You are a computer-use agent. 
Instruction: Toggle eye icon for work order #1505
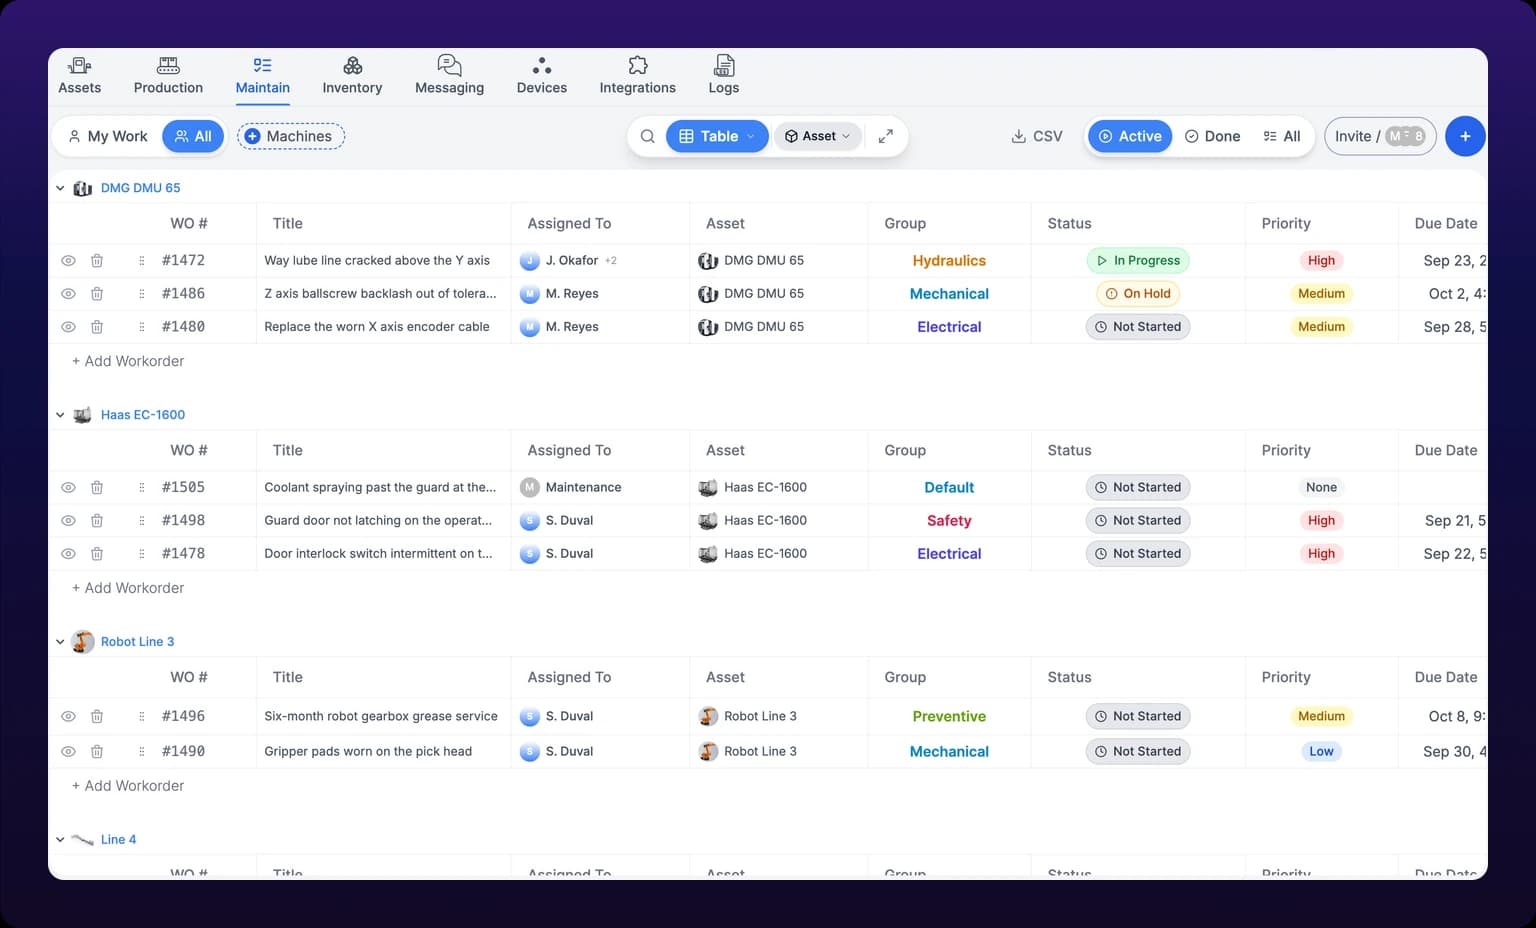68,487
